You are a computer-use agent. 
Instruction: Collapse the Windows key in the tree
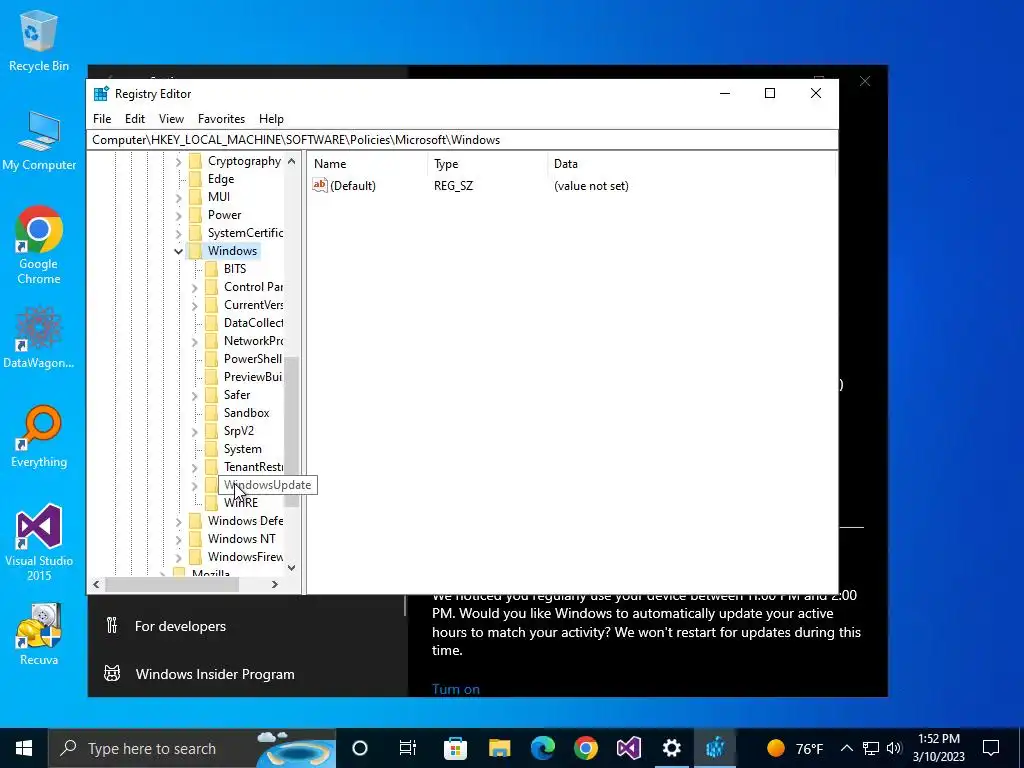click(x=178, y=251)
